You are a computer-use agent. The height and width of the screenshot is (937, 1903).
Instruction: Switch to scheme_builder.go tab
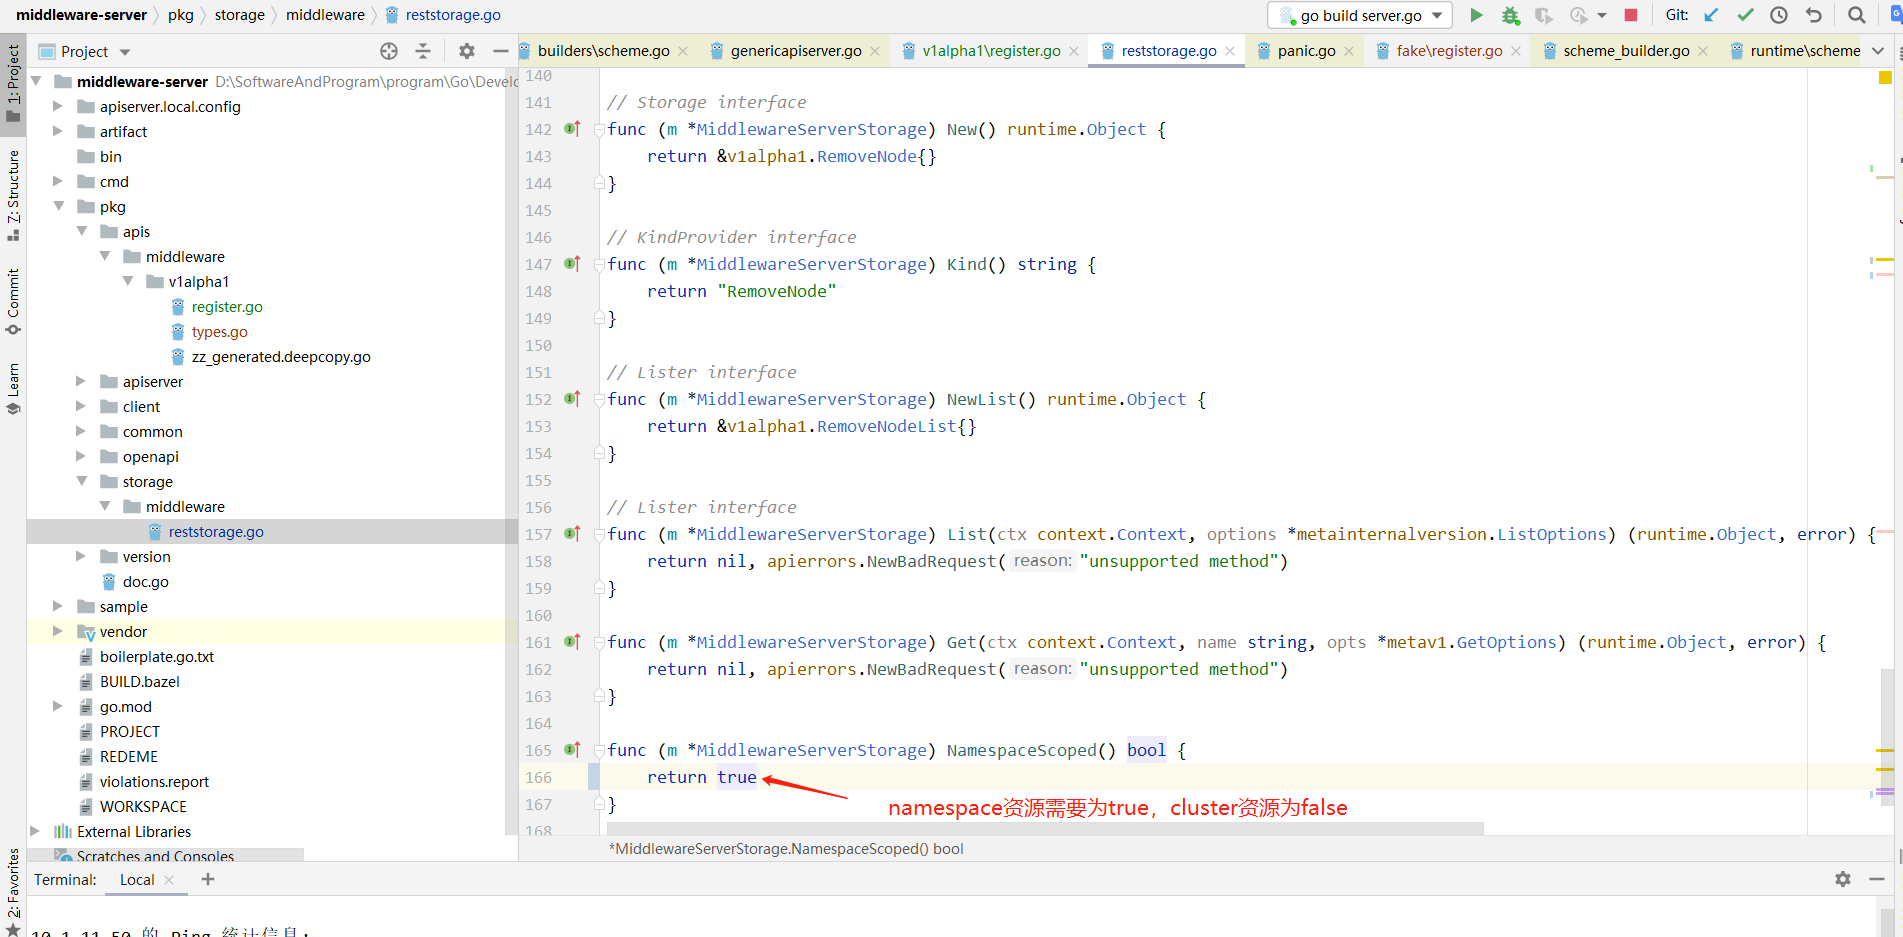[x=1626, y=51]
